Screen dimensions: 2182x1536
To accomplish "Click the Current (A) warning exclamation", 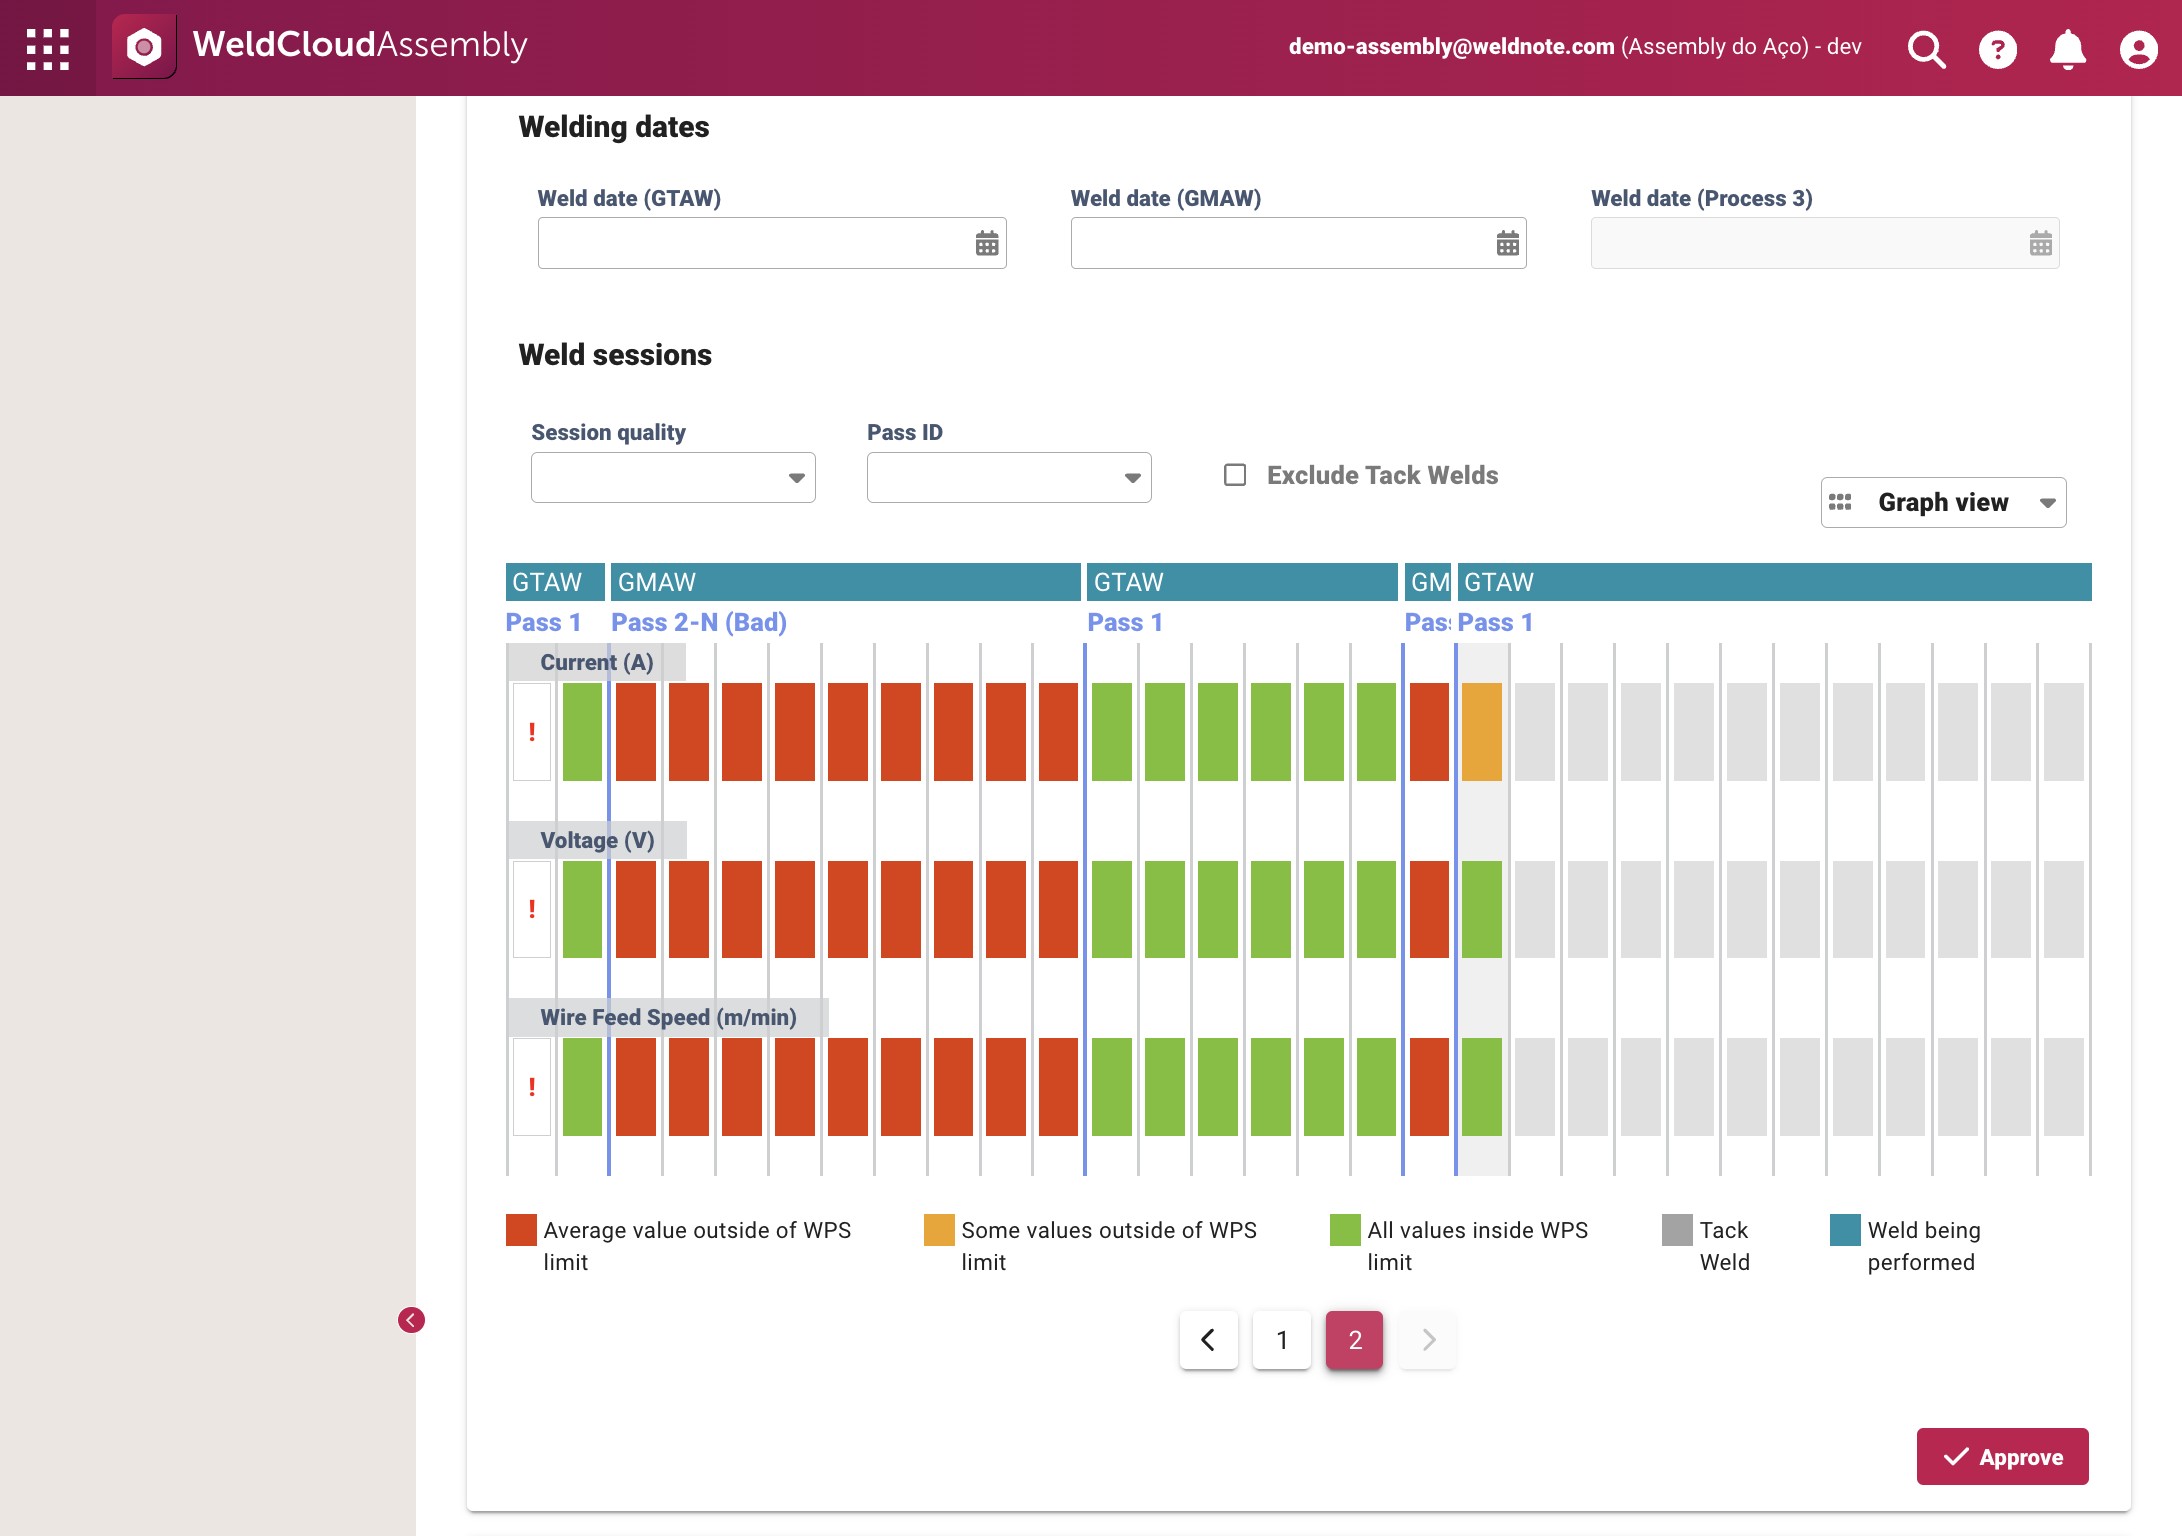I will 532,732.
